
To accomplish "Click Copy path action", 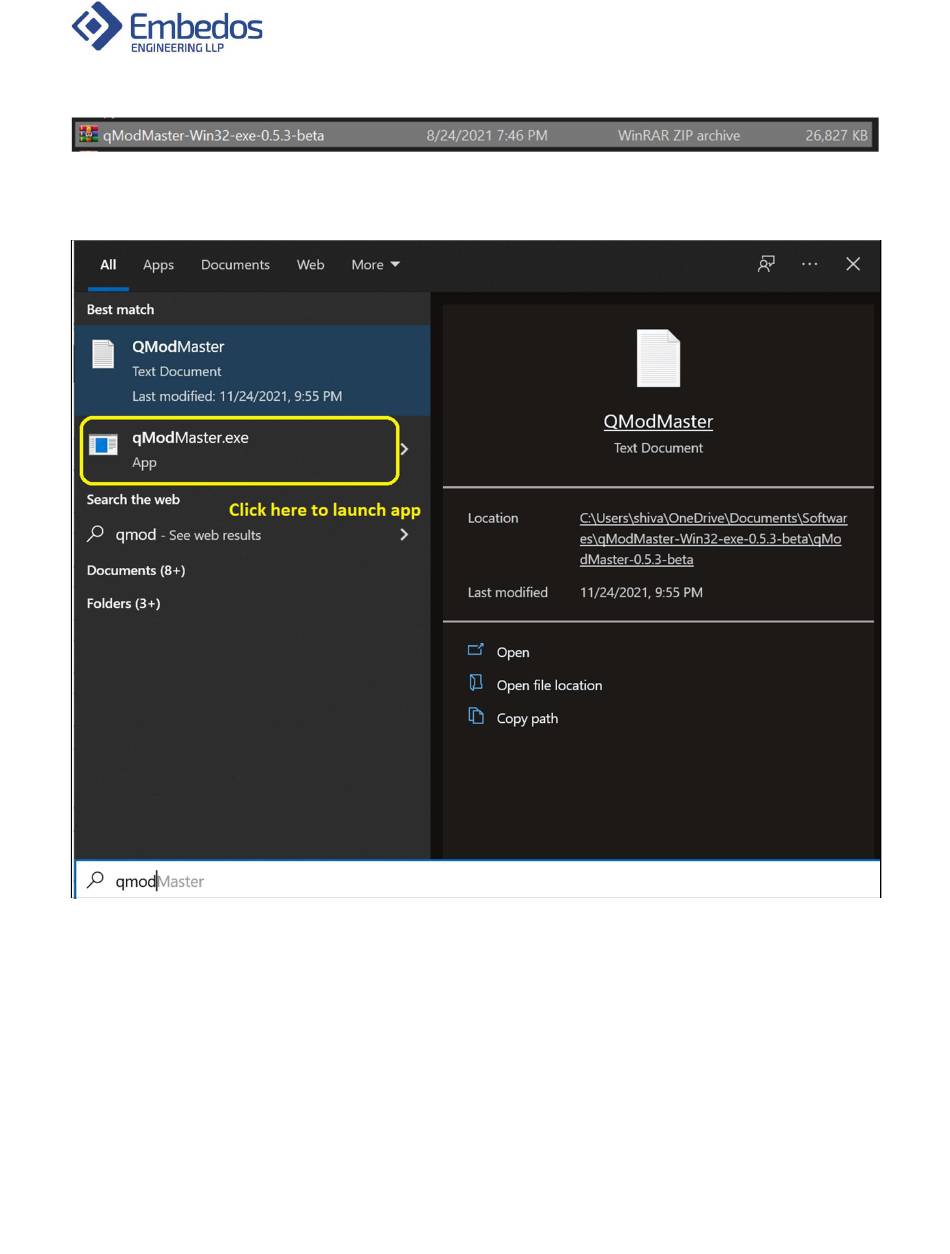I will (527, 718).
